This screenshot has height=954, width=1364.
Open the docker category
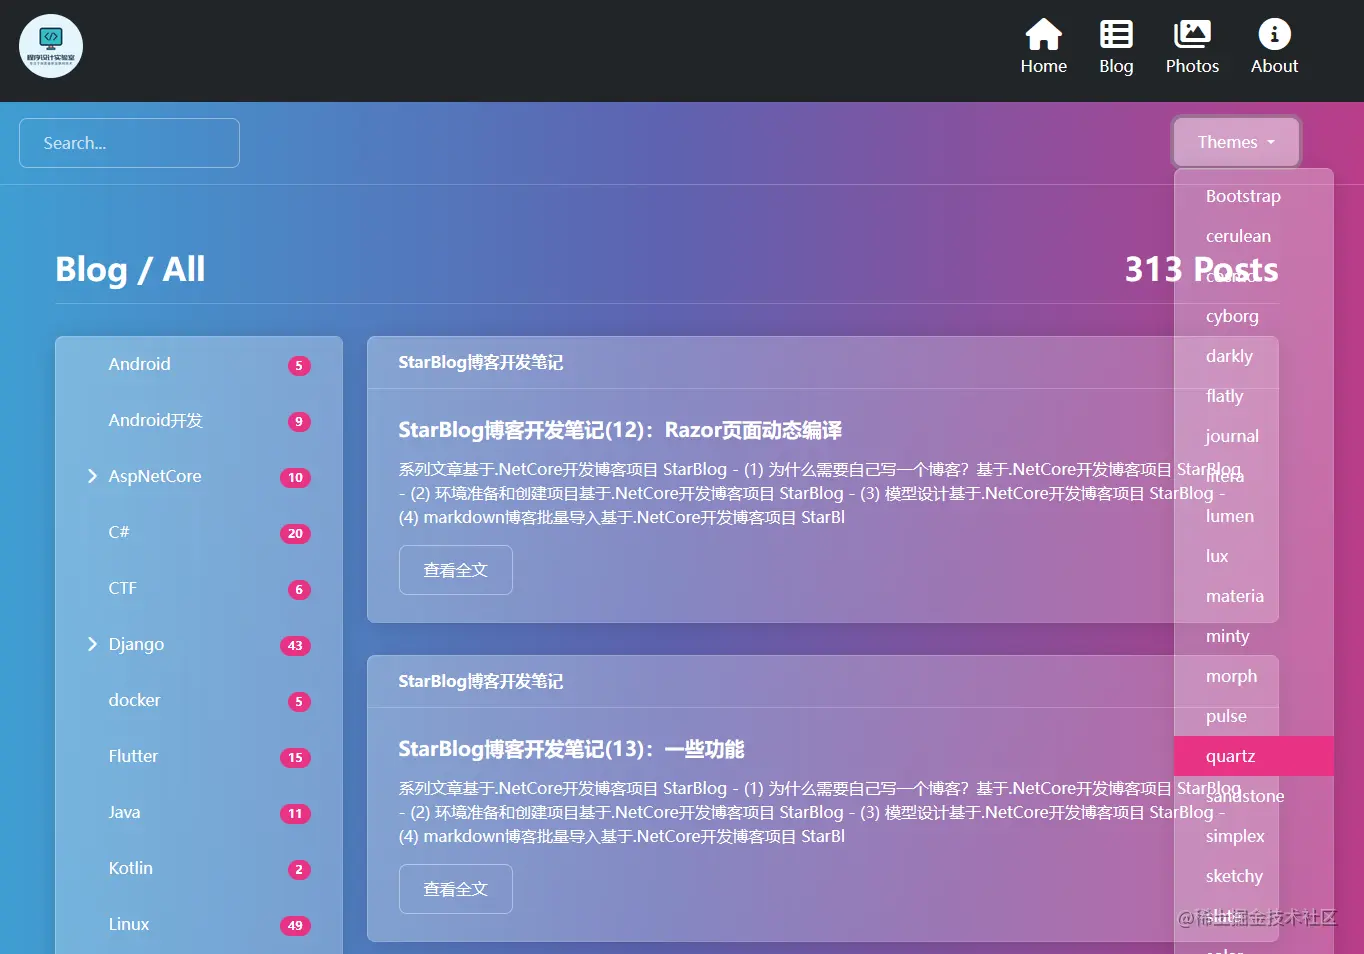(x=134, y=700)
